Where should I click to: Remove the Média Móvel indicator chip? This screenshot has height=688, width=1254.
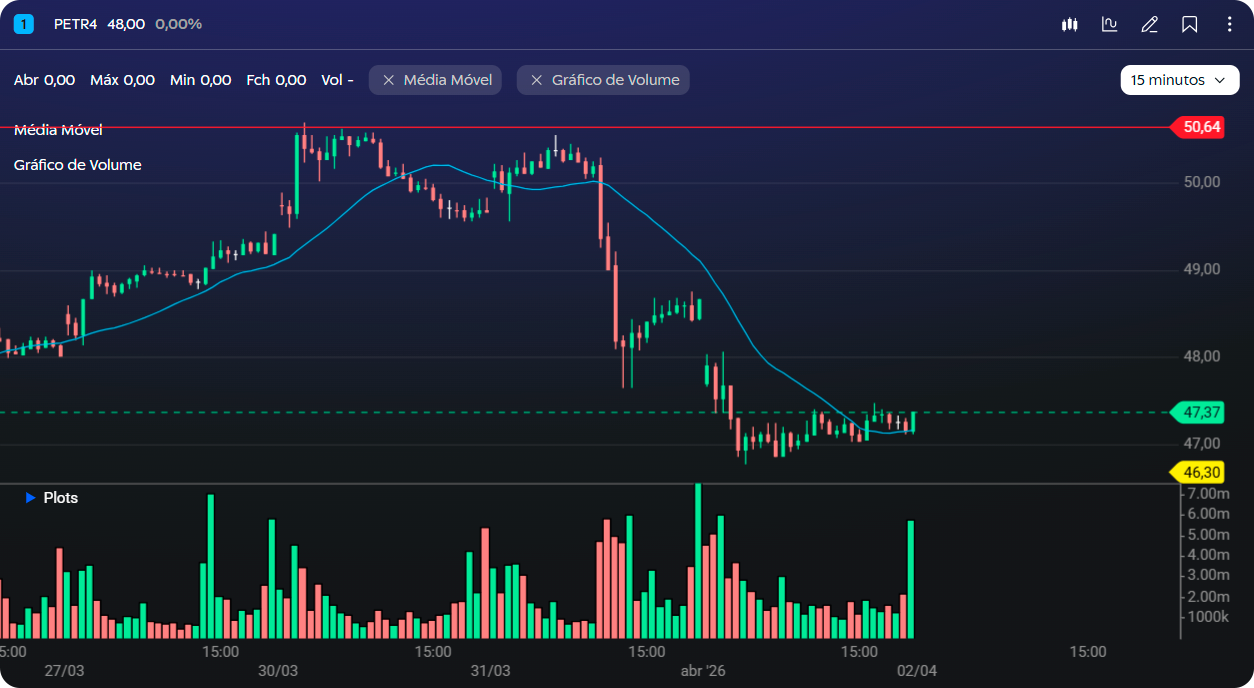coord(389,80)
